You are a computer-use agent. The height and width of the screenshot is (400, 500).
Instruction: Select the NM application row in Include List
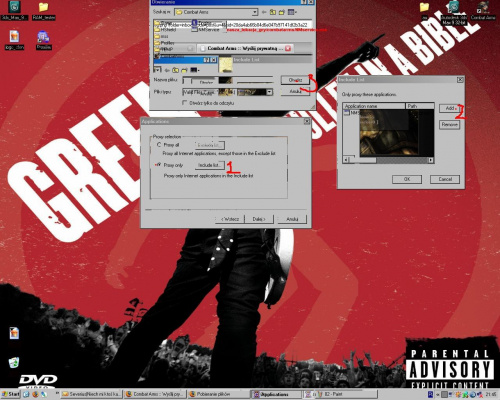[352, 113]
